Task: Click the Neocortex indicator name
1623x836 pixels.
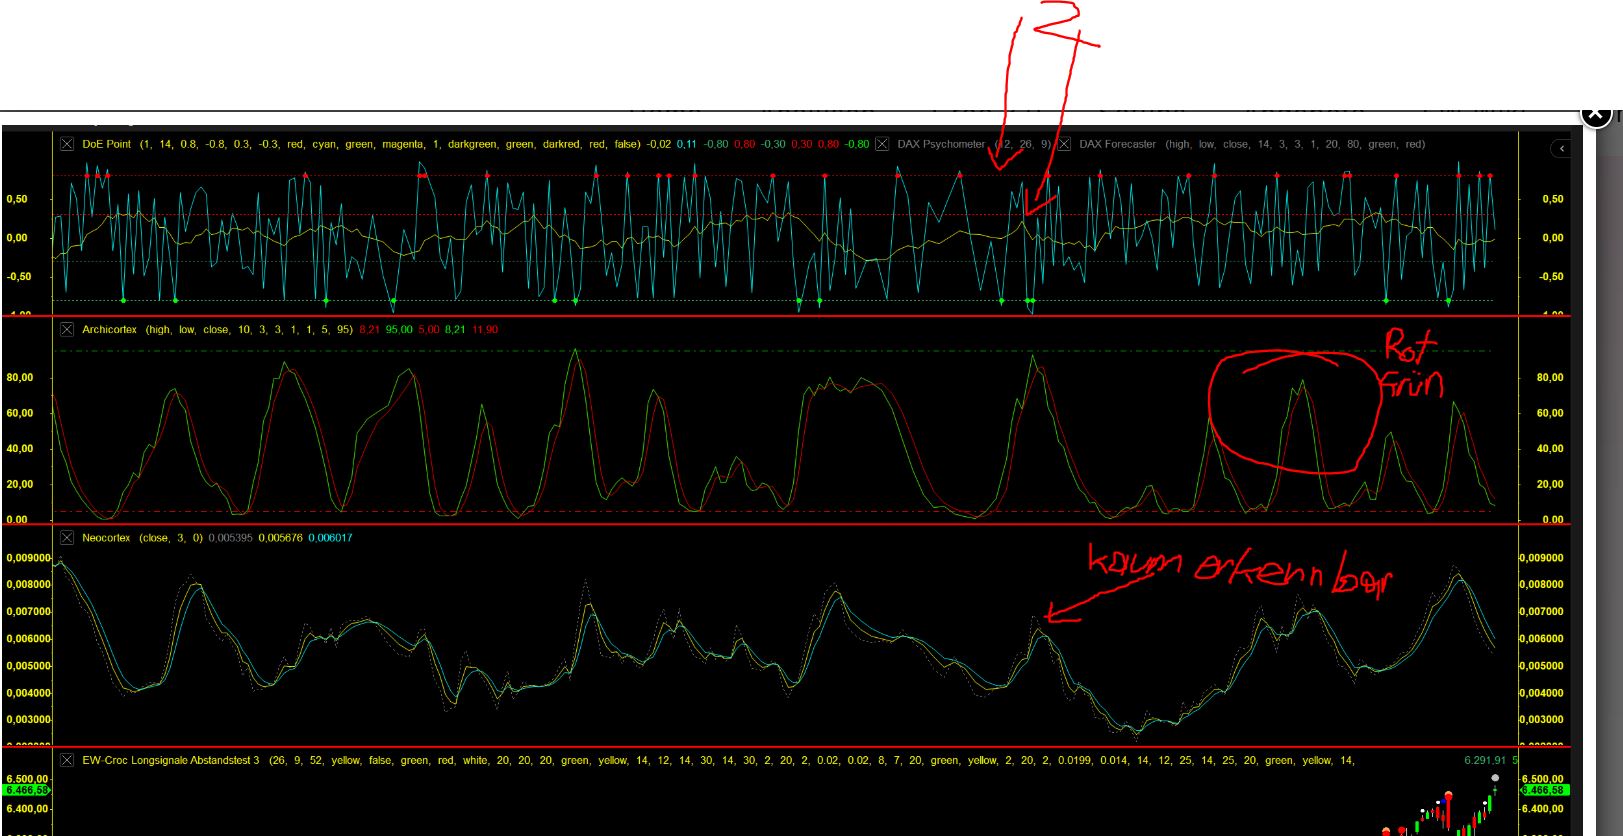Action: [x=106, y=538]
